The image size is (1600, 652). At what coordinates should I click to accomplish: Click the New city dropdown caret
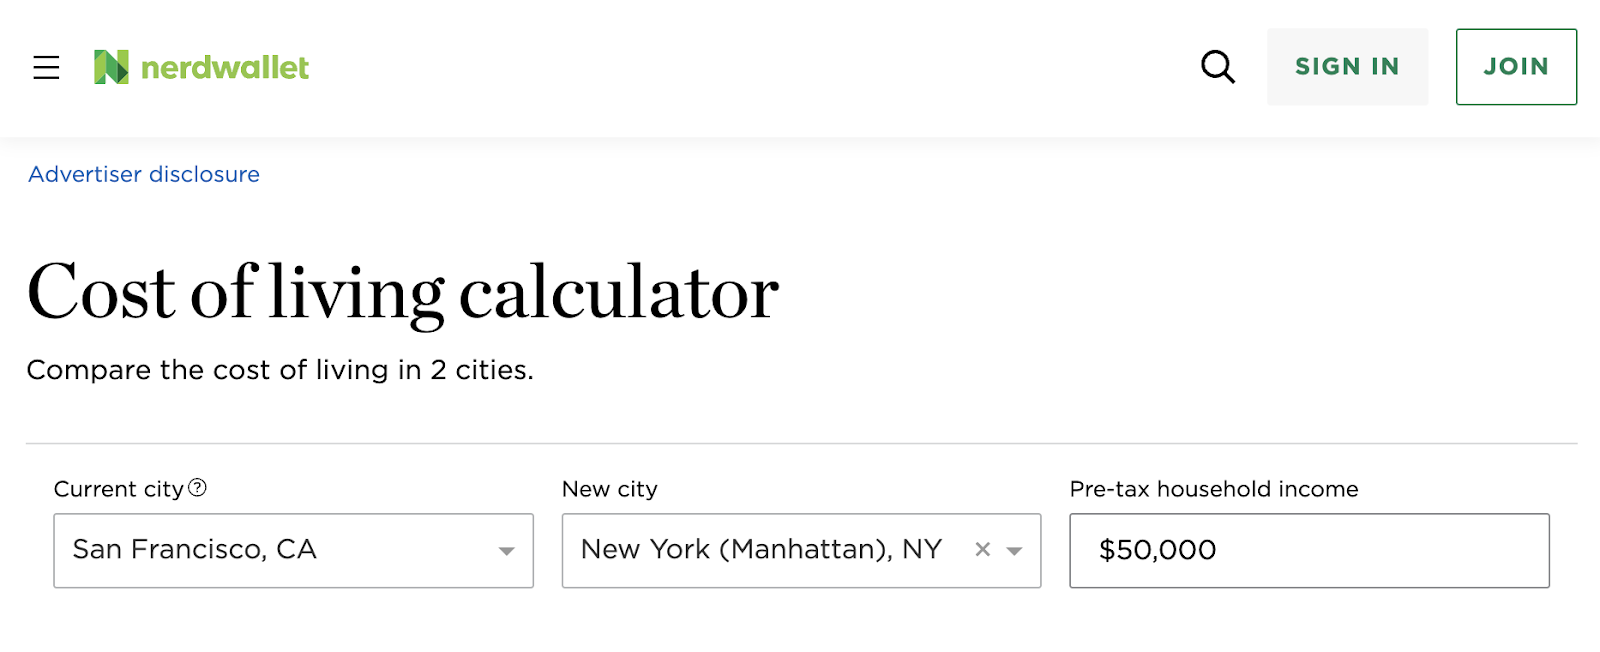(1016, 550)
